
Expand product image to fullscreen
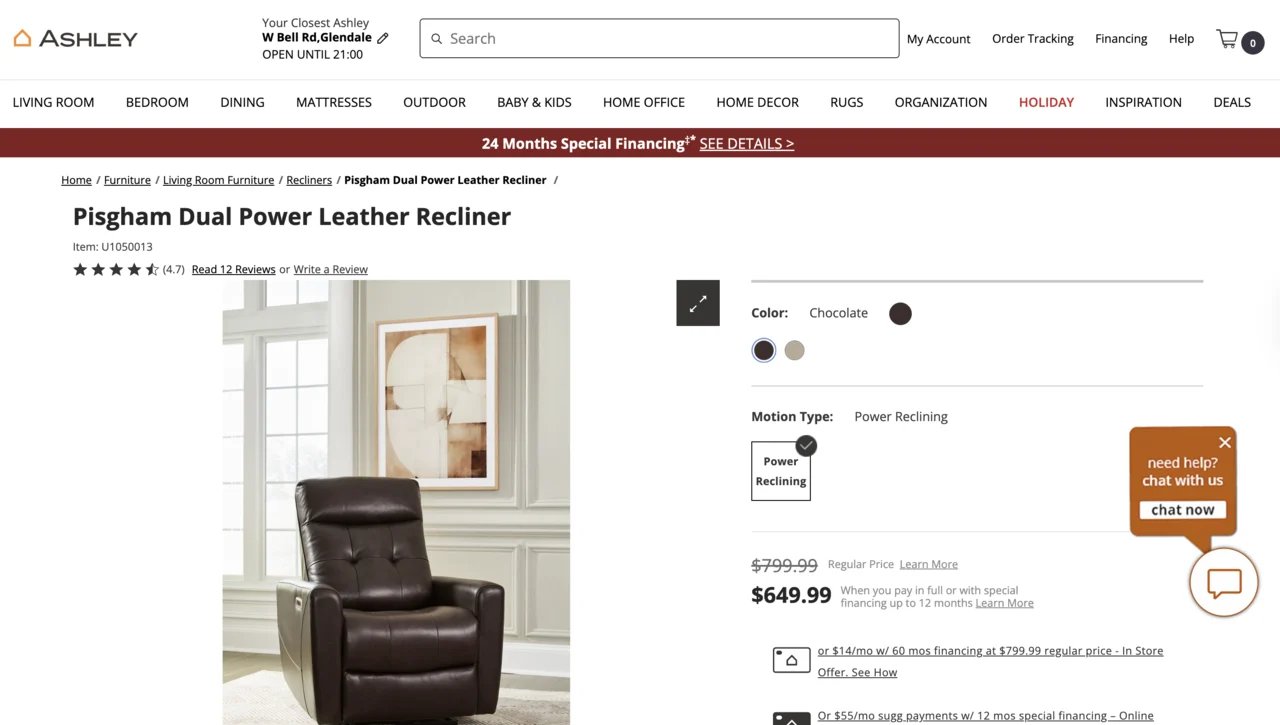tap(698, 303)
